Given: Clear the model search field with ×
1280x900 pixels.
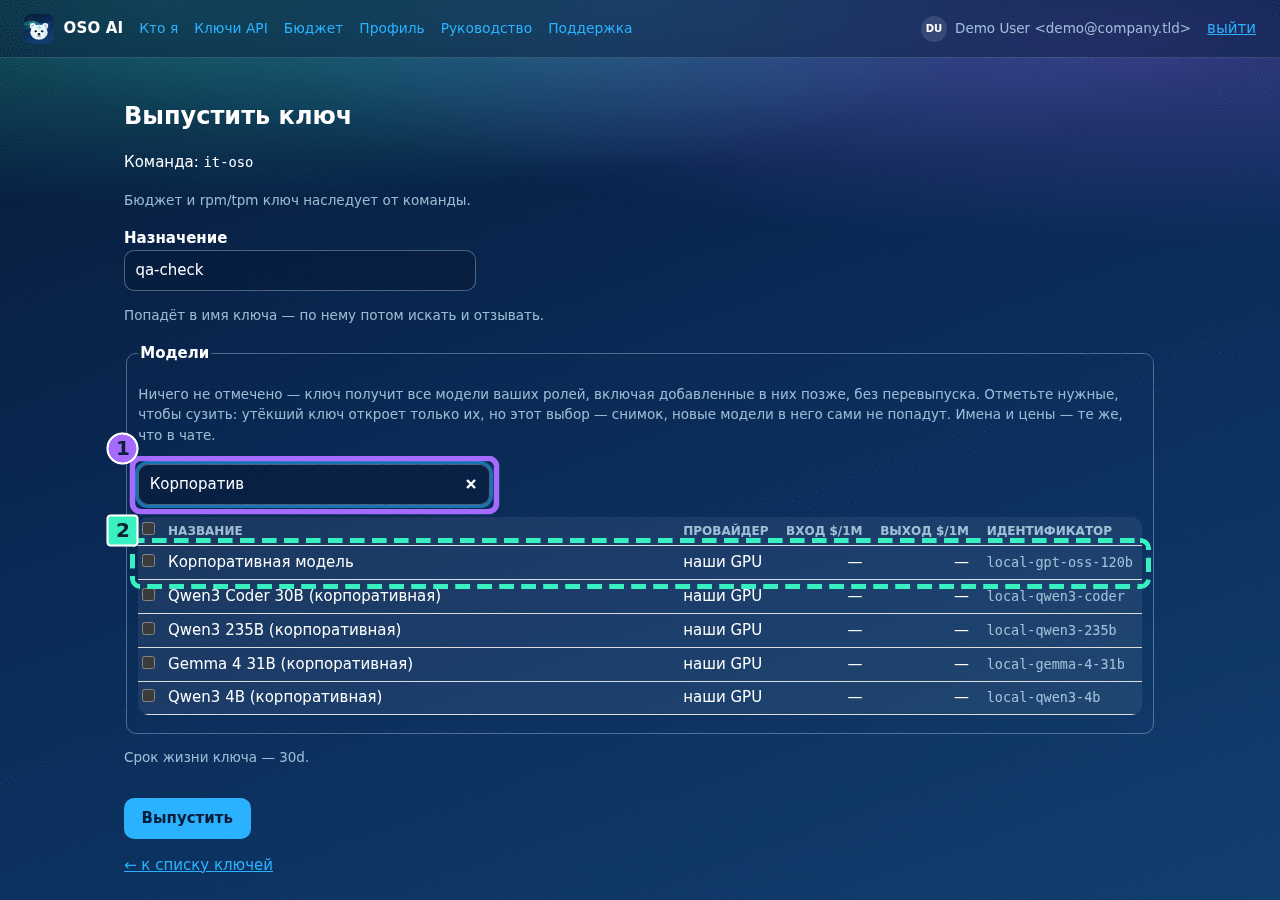Looking at the screenshot, I should (x=471, y=484).
